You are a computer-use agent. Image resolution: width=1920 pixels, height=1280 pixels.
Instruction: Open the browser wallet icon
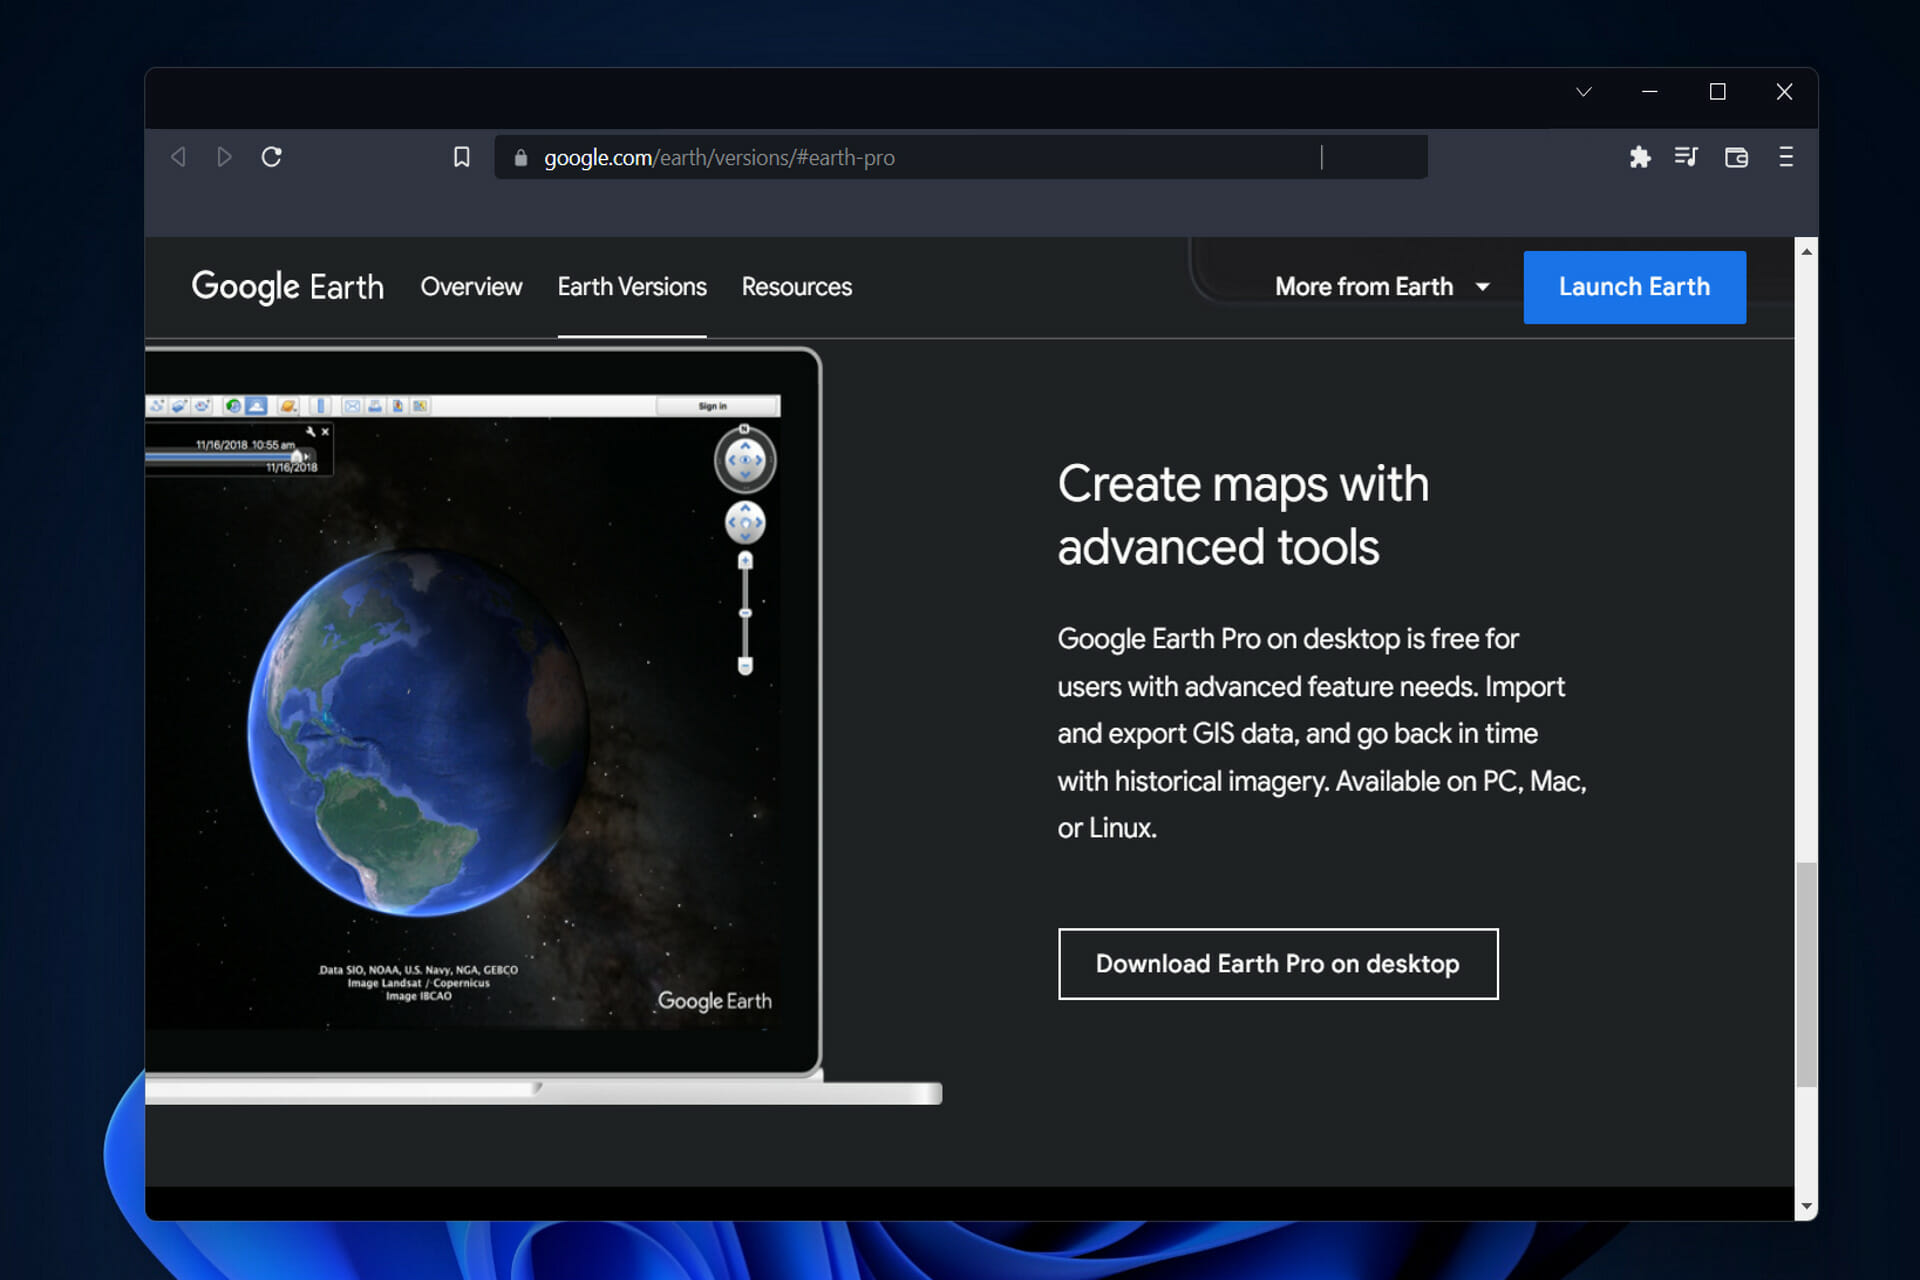pos(1736,157)
